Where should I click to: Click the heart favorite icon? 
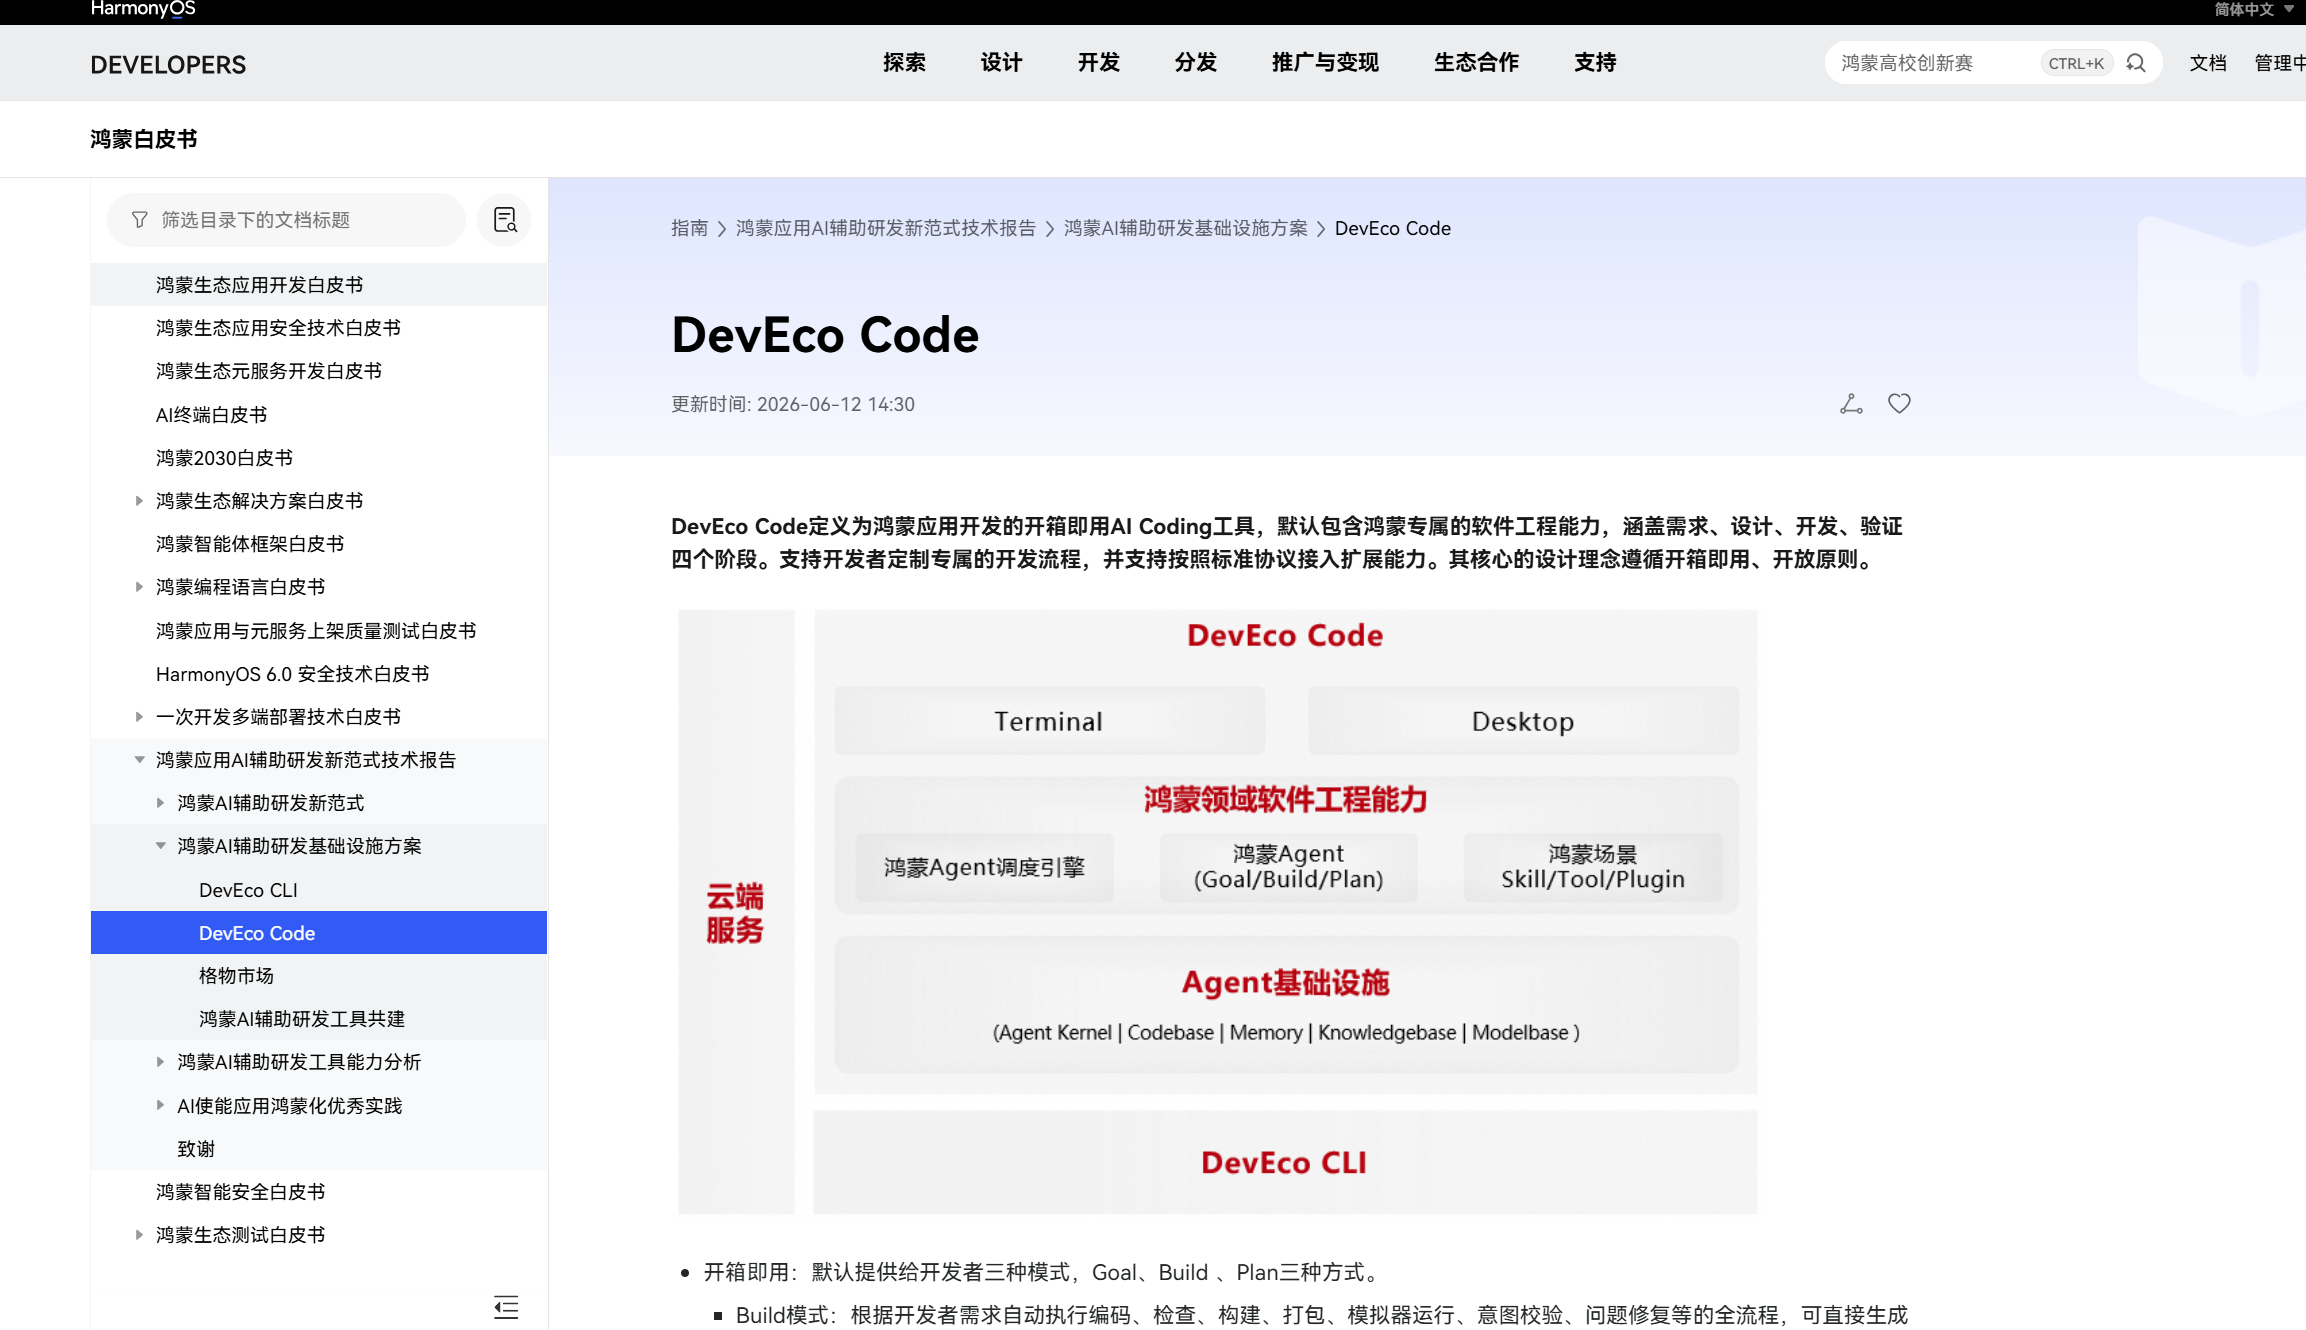[x=1899, y=403]
